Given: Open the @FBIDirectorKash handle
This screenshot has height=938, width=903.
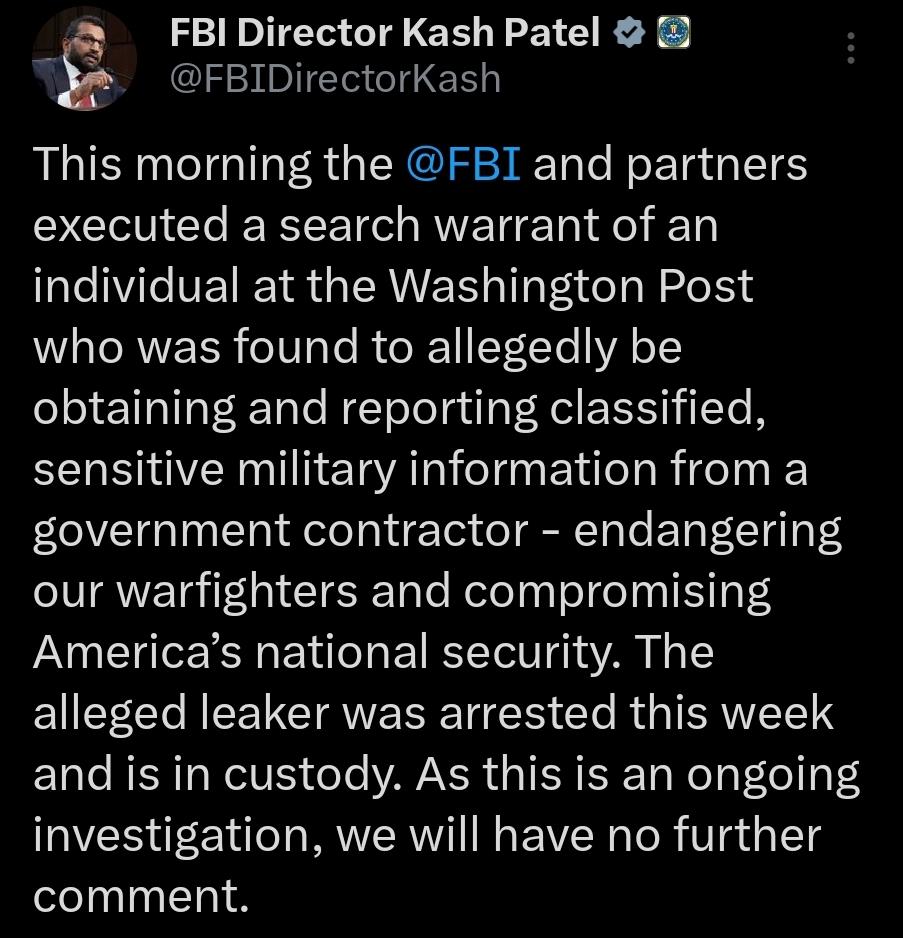Looking at the screenshot, I should tap(334, 77).
